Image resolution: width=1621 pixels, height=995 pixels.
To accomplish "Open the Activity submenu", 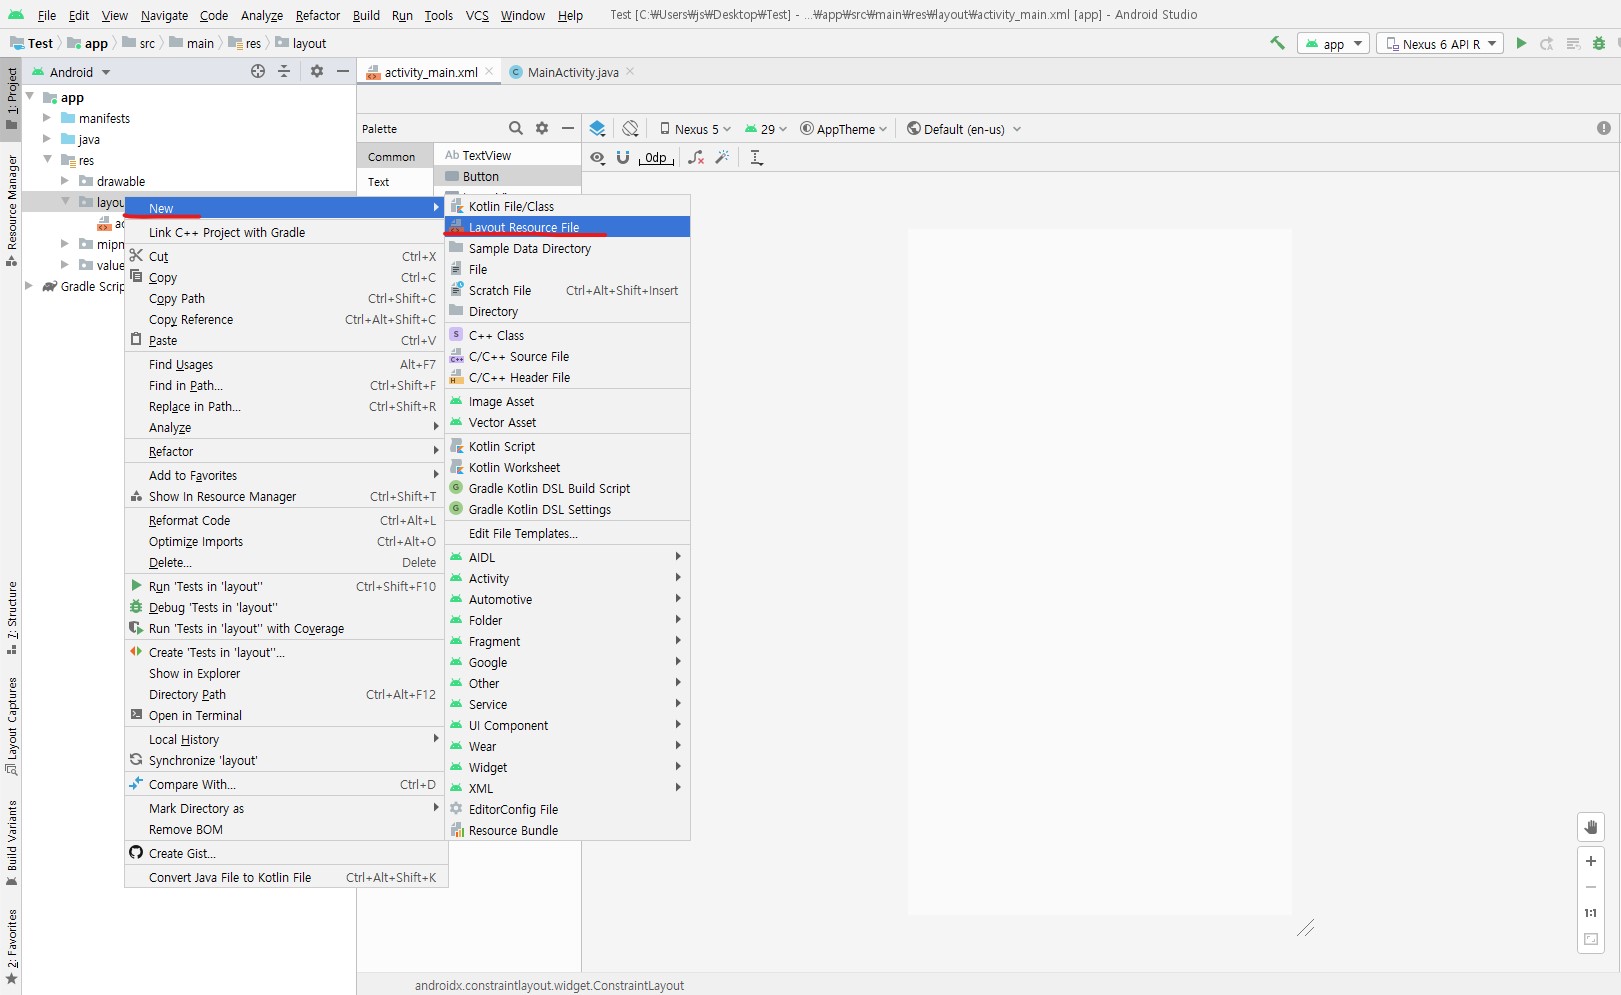I will coord(567,578).
